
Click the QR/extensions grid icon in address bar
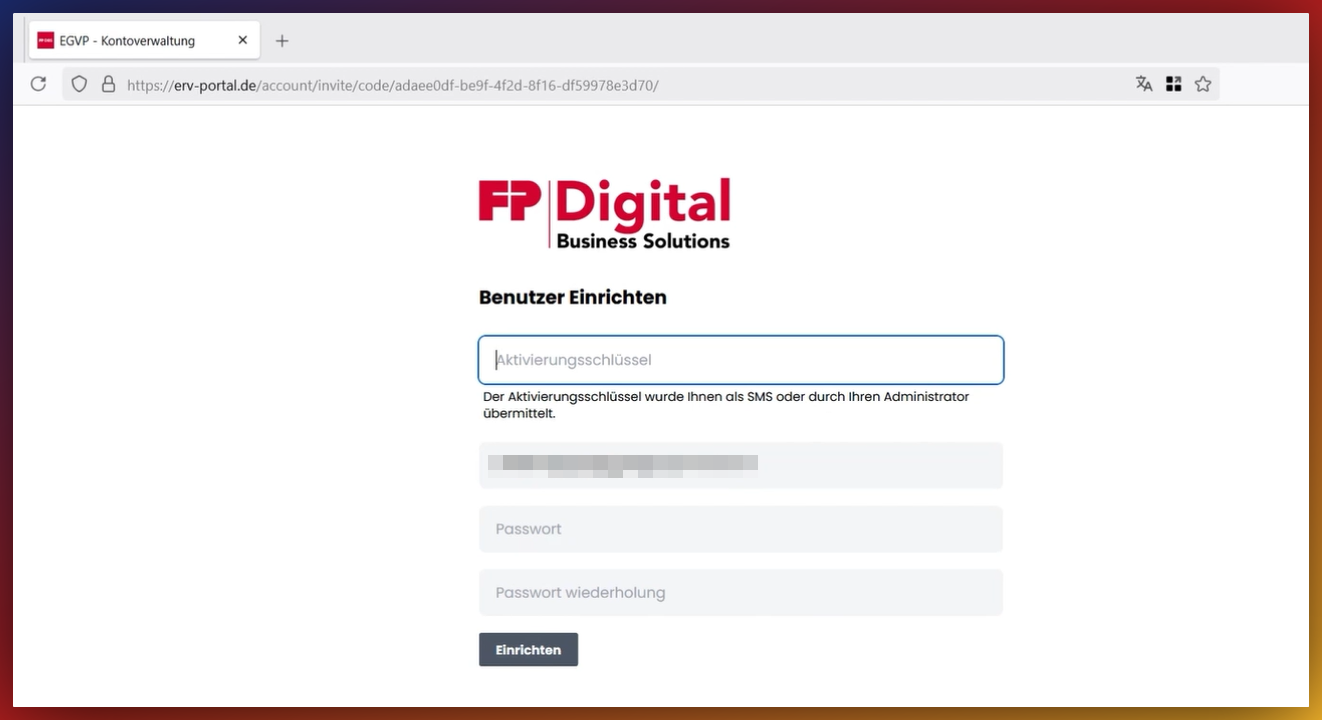tap(1174, 84)
